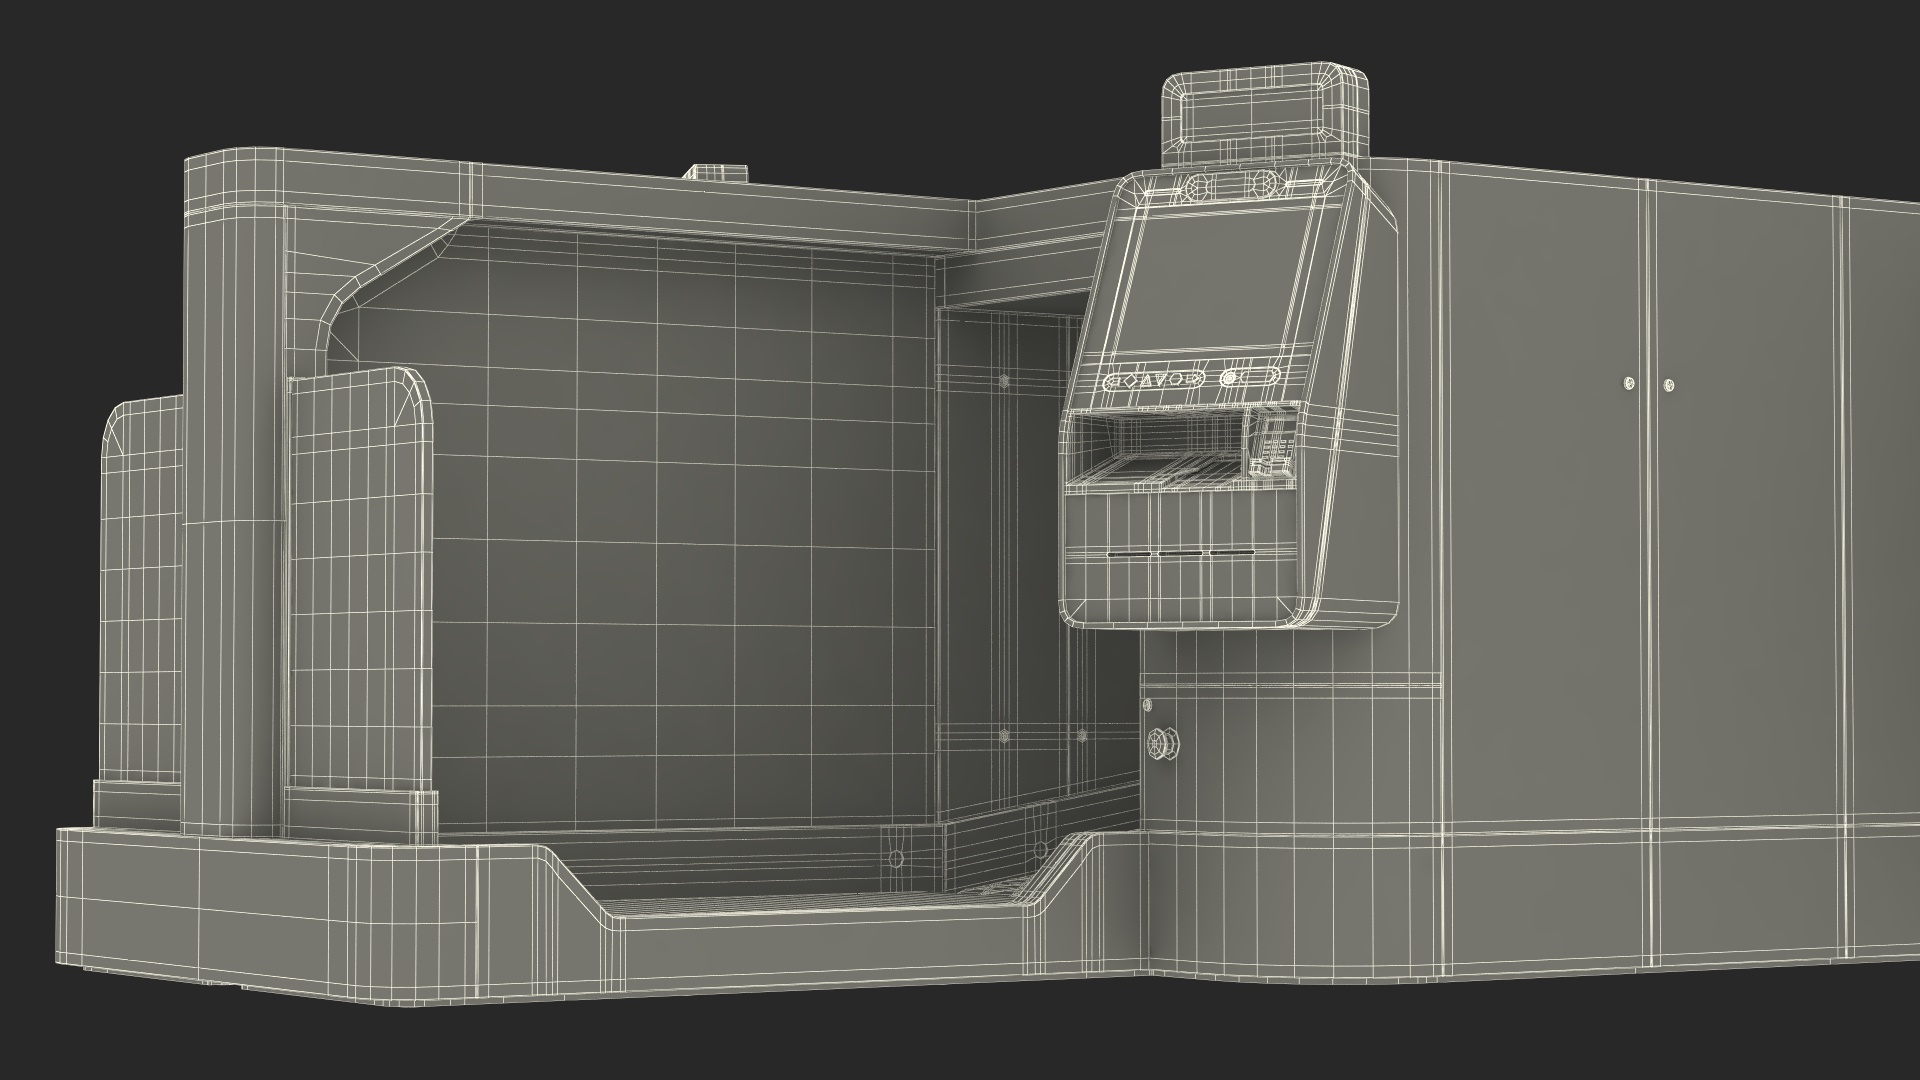Click the diamond symbol below the screen
Screen dimensions: 1920x1080
tap(1130, 381)
